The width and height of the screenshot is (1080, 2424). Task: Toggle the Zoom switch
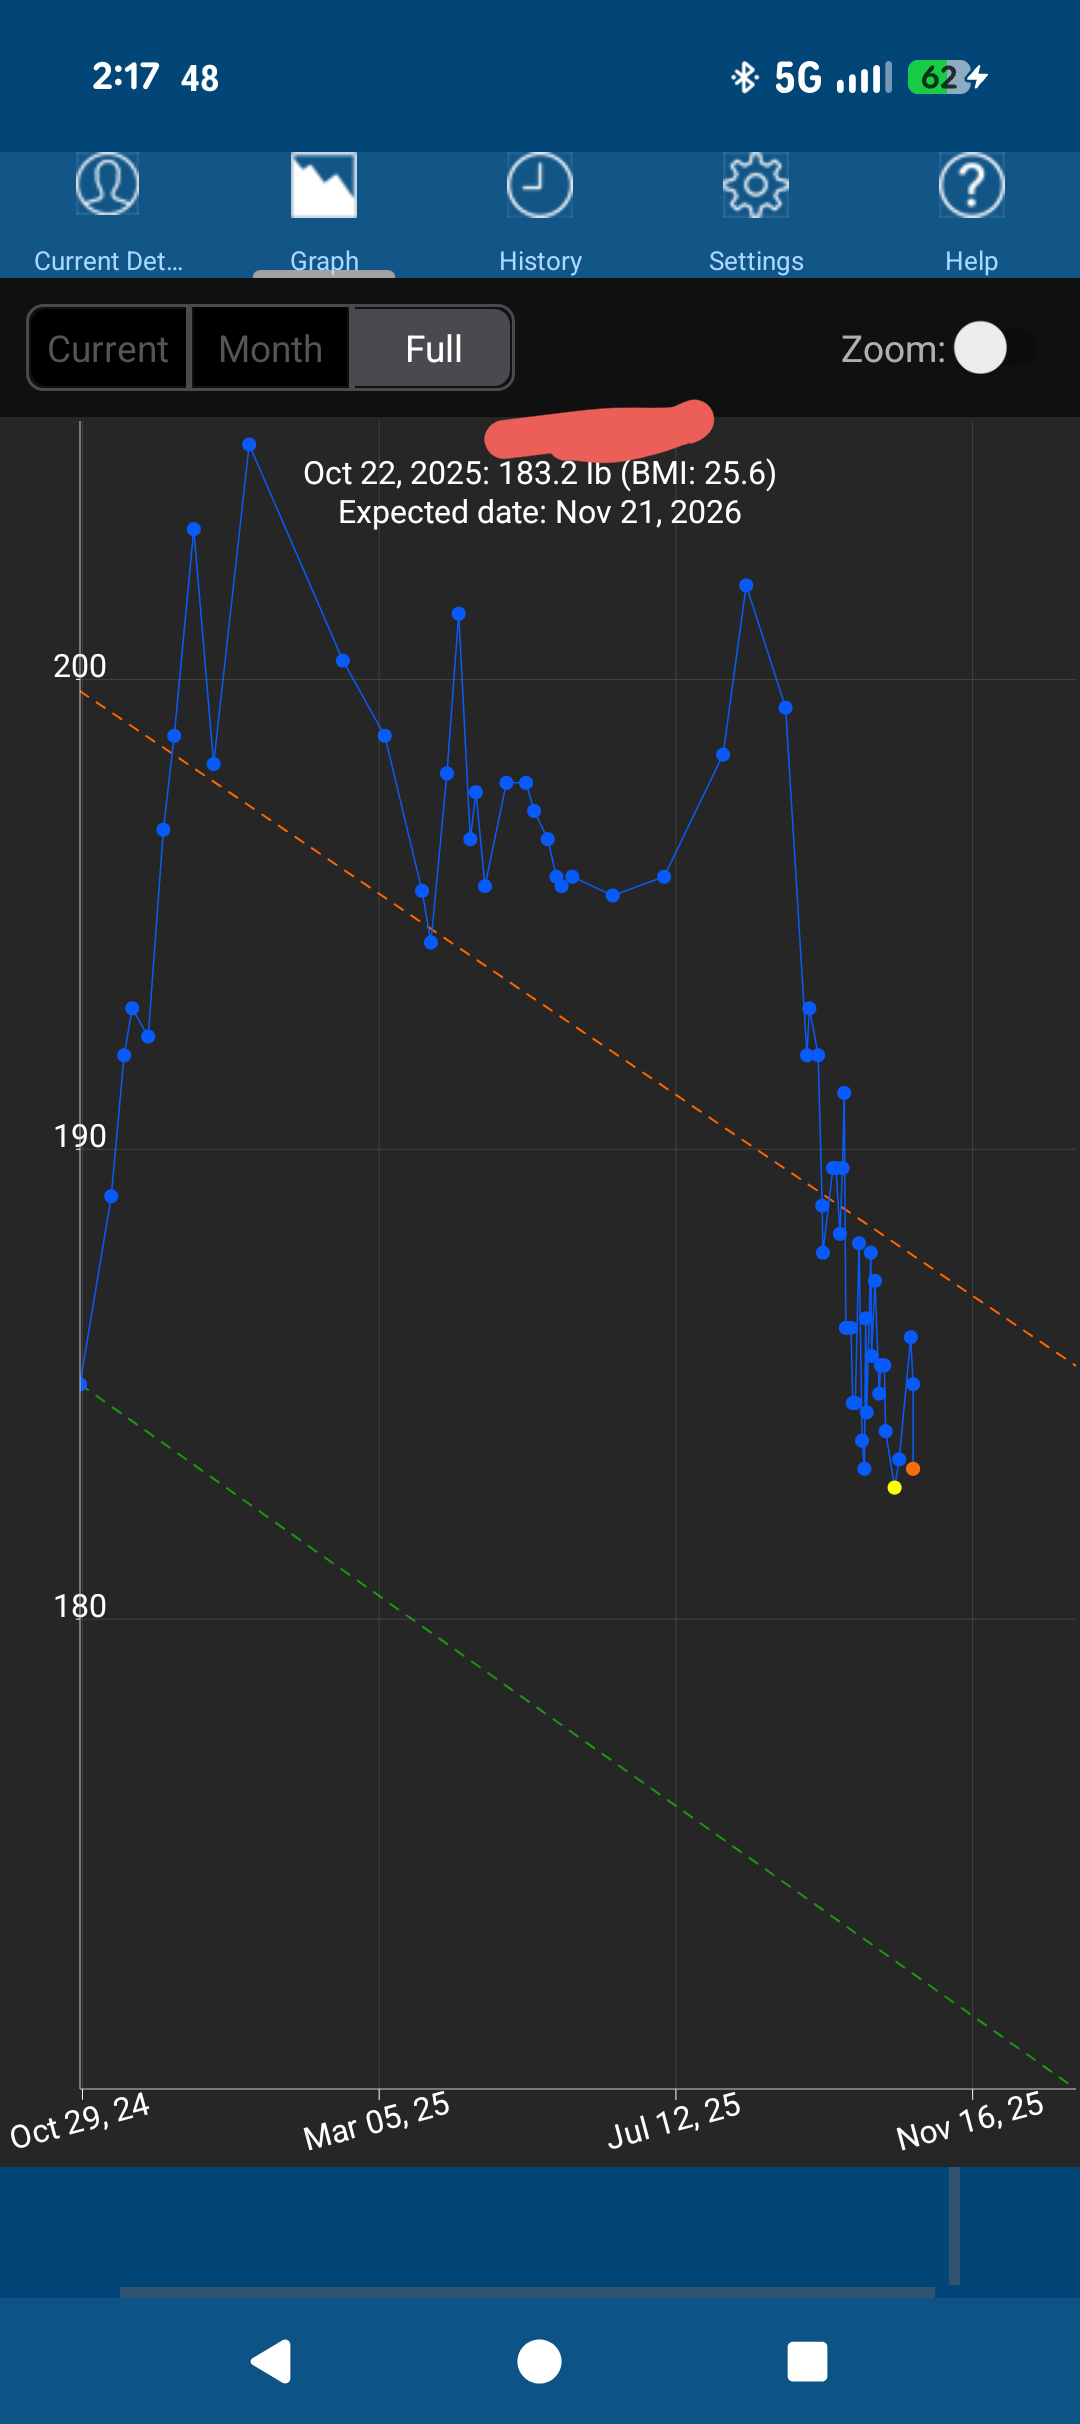pos(995,348)
